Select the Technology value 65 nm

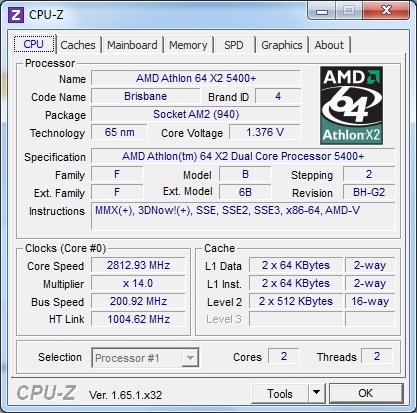click(x=119, y=132)
